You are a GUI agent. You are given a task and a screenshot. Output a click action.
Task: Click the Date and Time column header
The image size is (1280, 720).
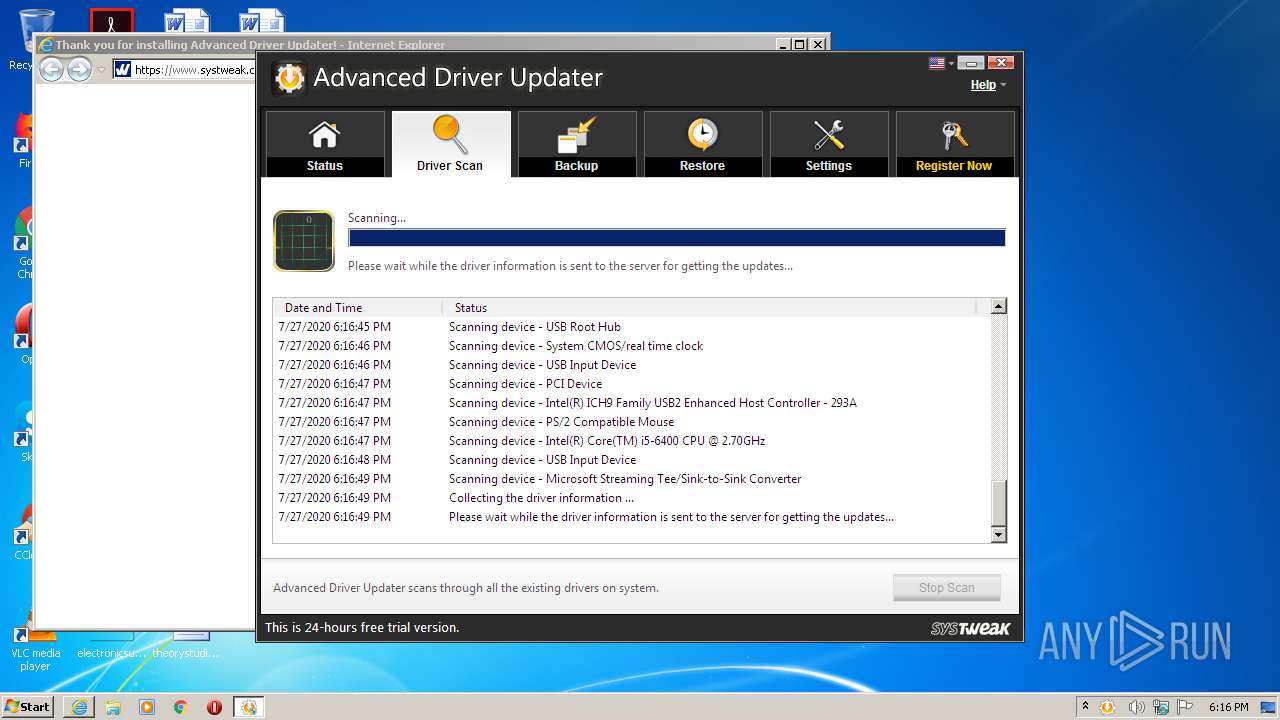coord(358,308)
